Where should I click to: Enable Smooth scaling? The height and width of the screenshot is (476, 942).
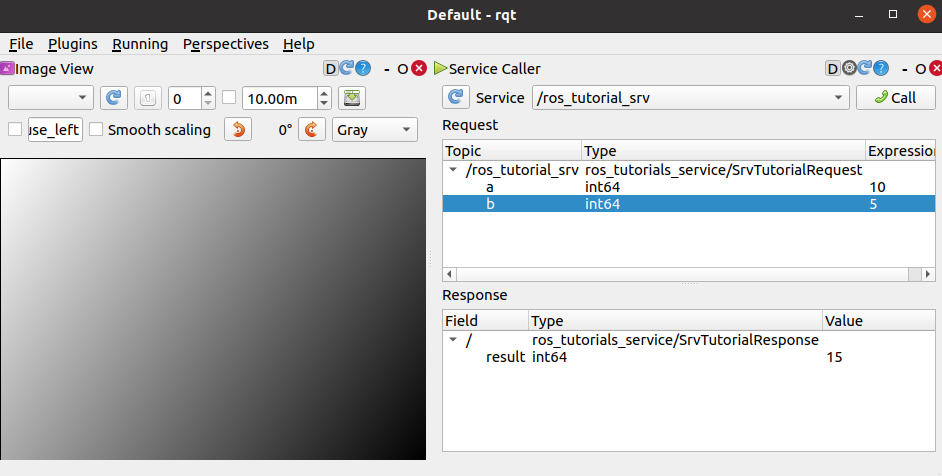click(96, 129)
